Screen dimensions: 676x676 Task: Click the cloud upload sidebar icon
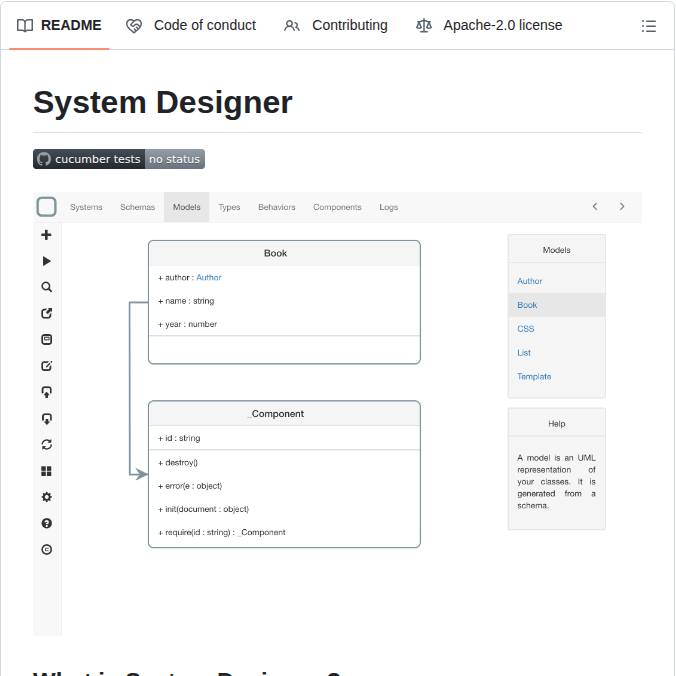coord(47,392)
